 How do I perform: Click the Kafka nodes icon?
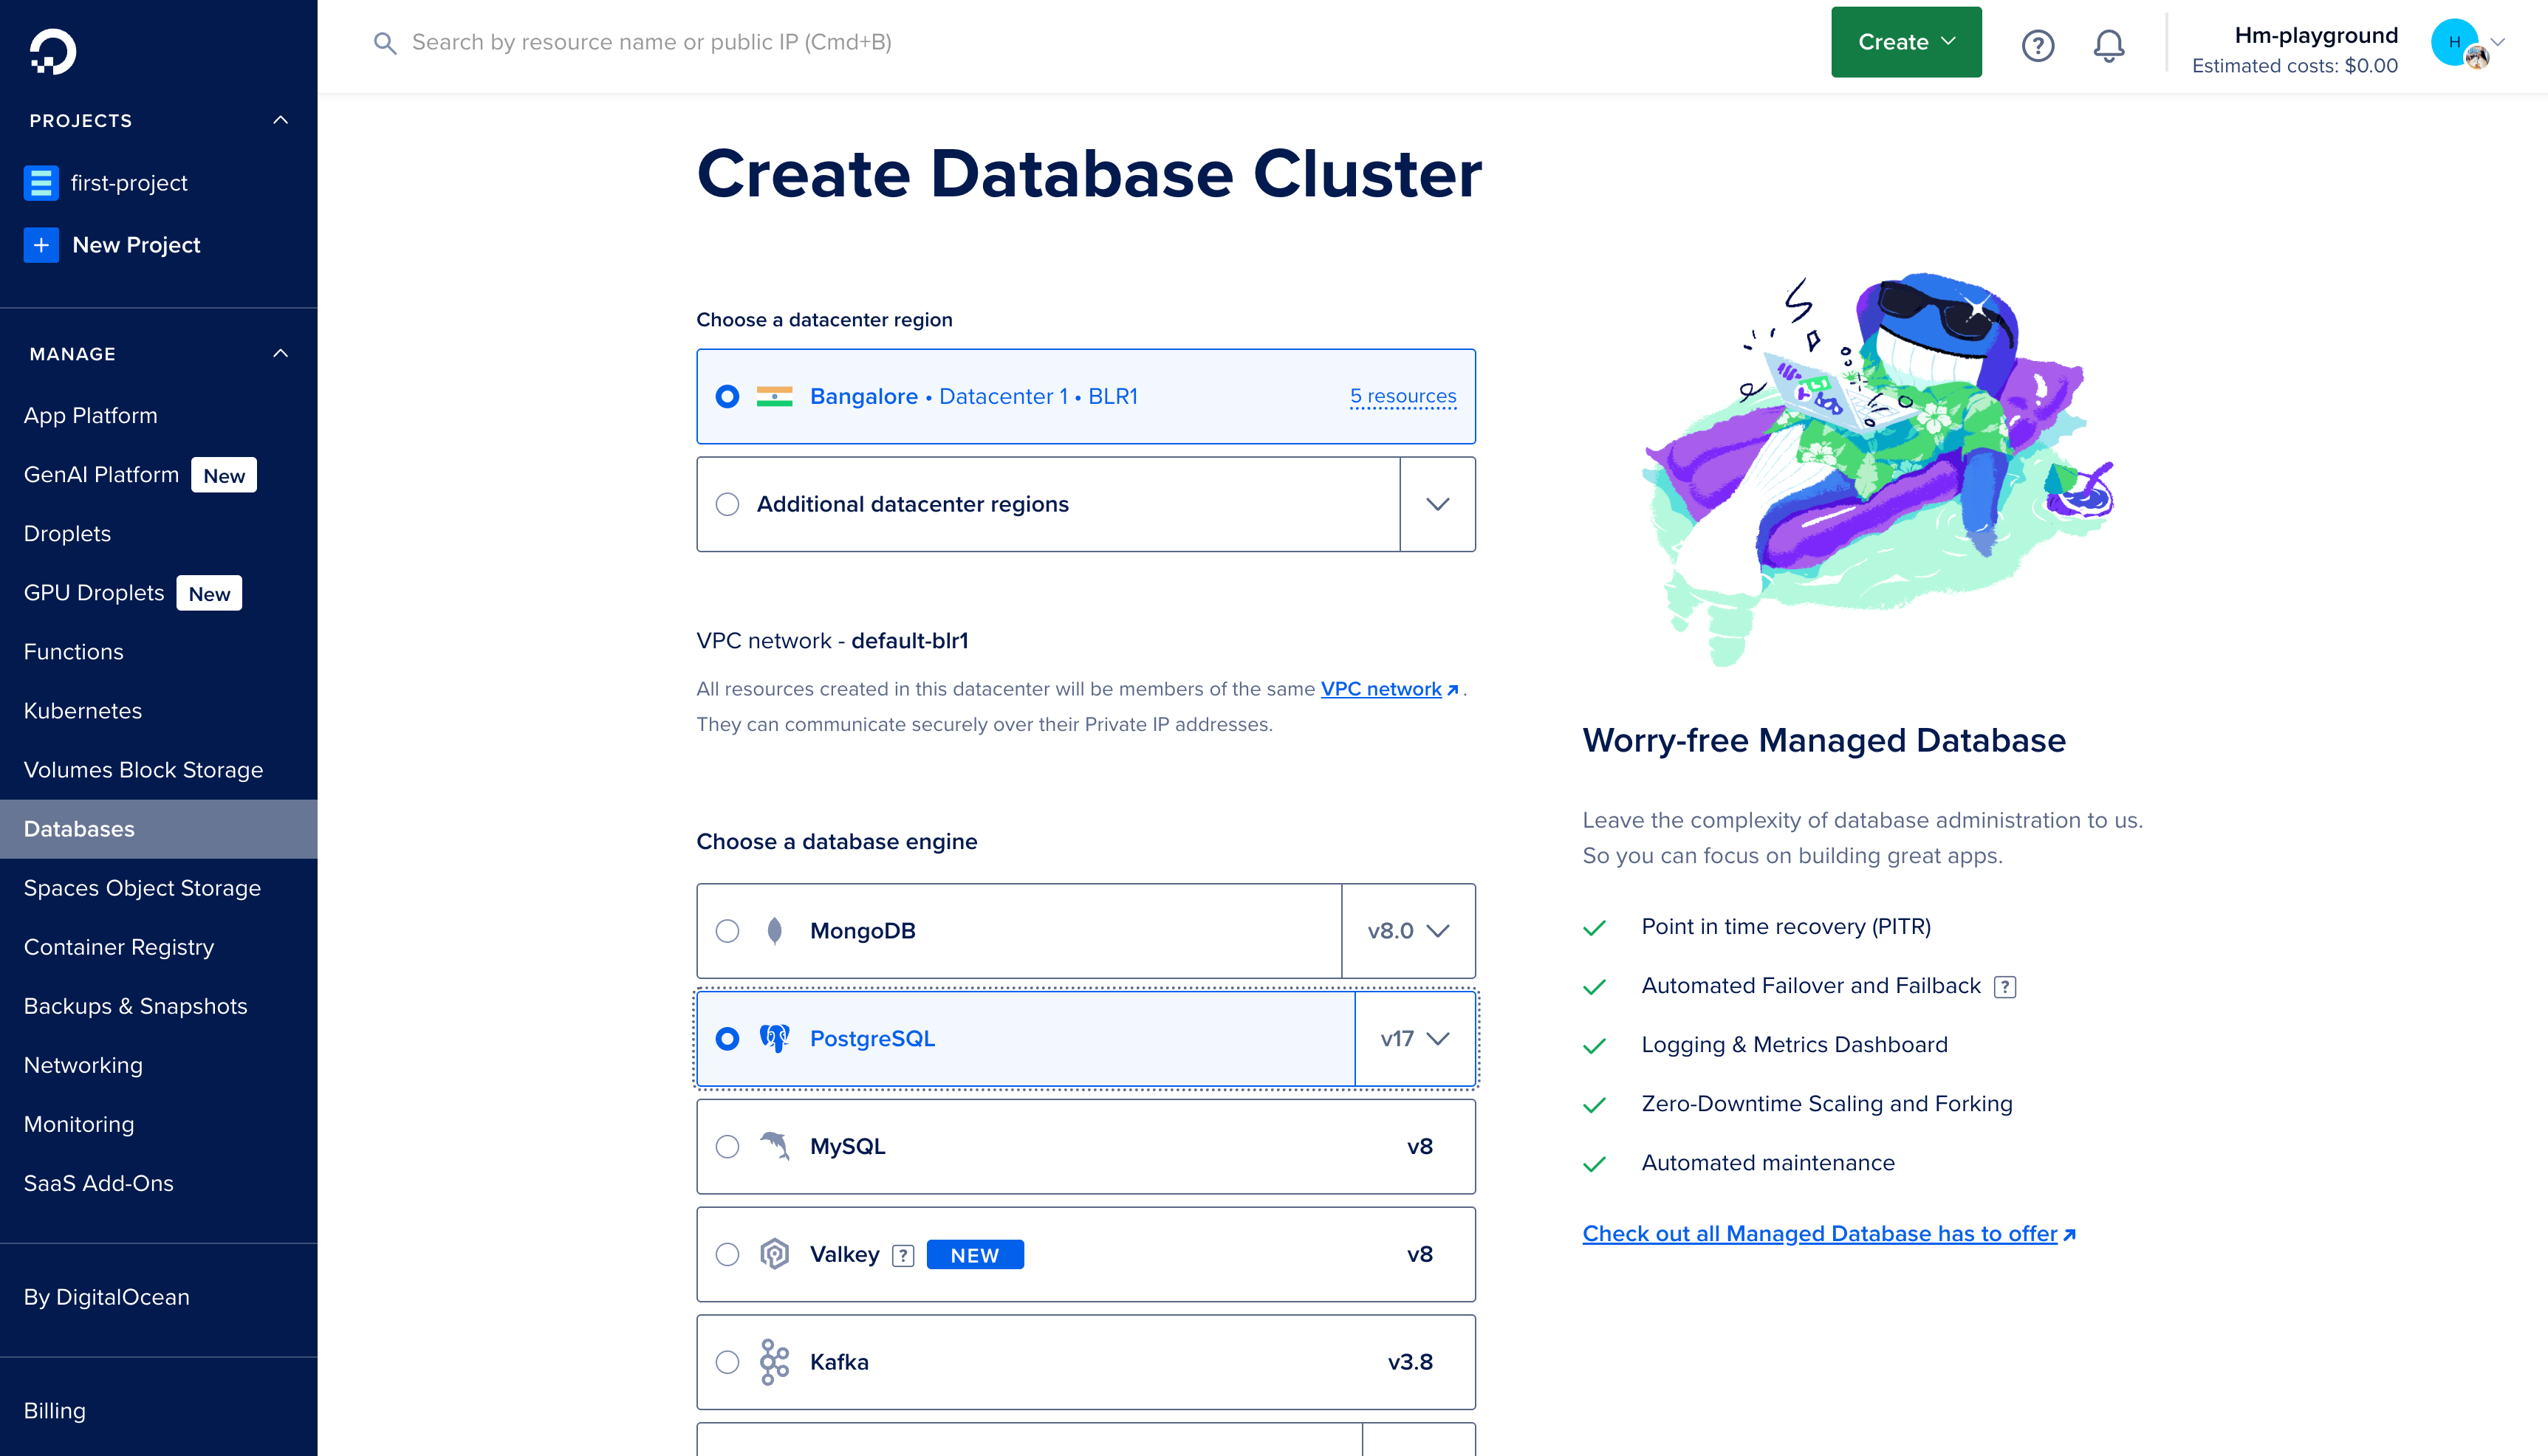(x=774, y=1362)
